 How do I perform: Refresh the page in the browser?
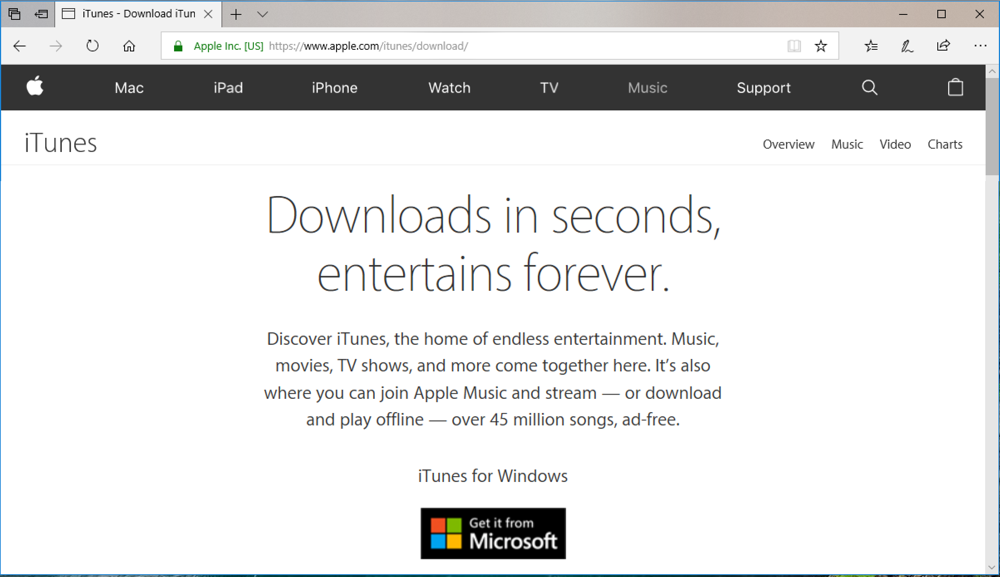(92, 46)
